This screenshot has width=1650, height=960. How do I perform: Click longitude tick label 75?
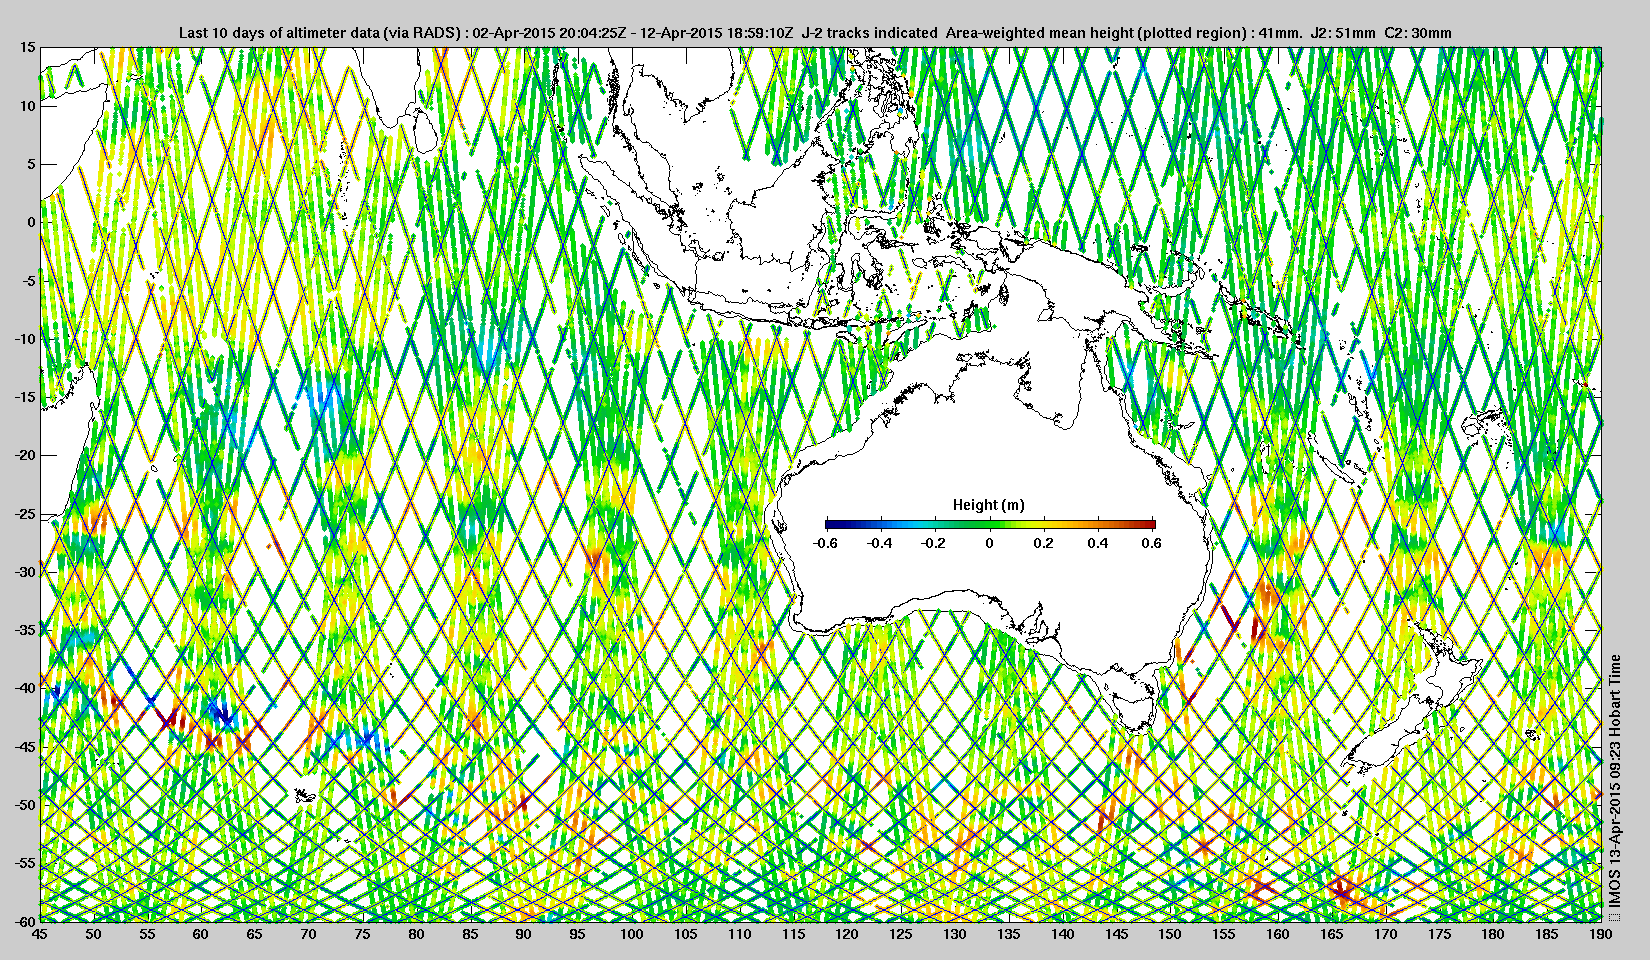tap(362, 934)
